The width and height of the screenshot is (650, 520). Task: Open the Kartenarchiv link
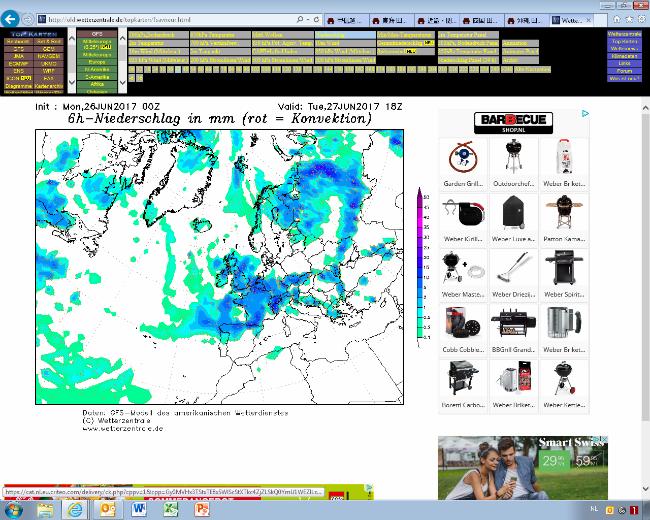[x=49, y=86]
